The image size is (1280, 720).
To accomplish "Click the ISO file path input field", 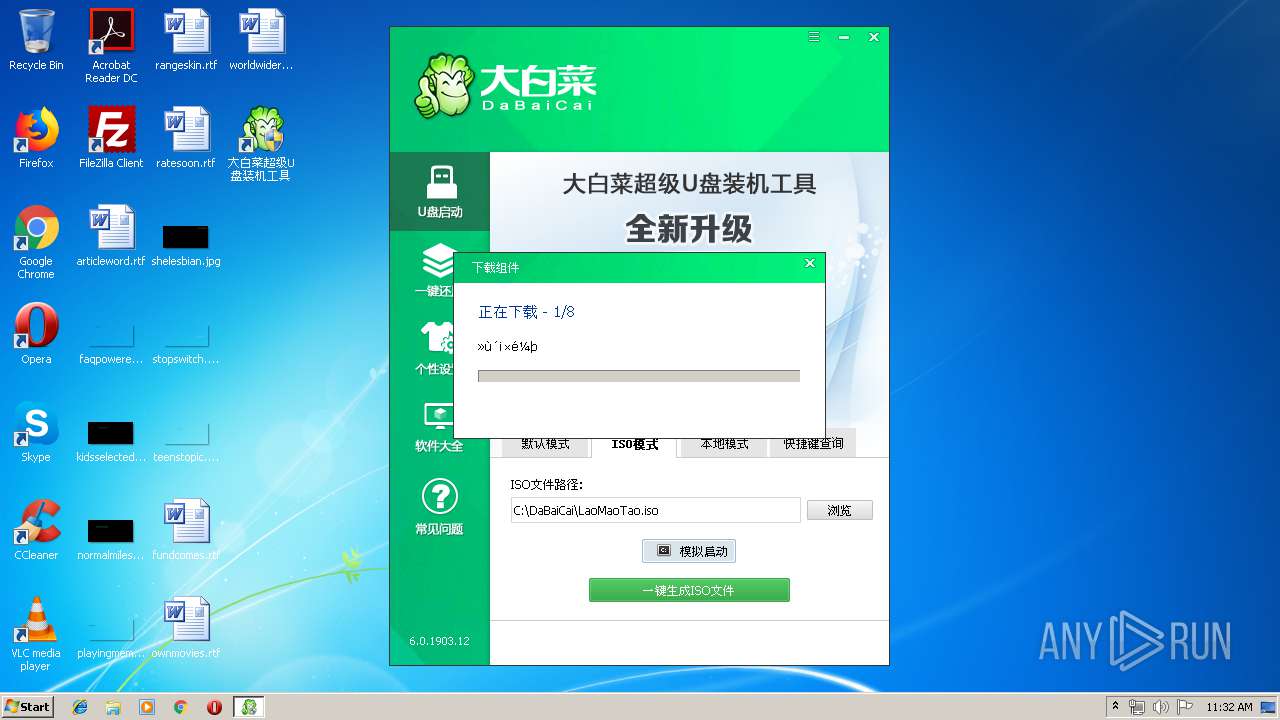I will pyautogui.click(x=655, y=510).
